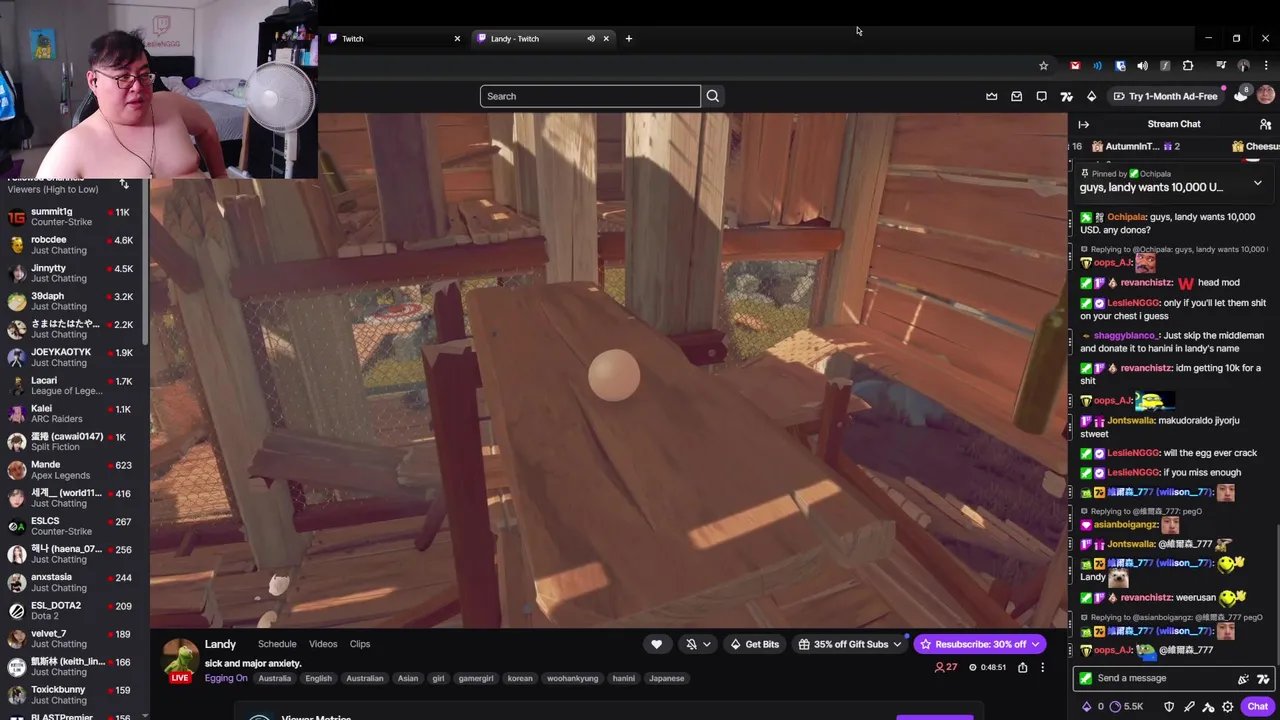The width and height of the screenshot is (1280, 720).
Task: Open Prime Loot crown icon
Action: [992, 96]
